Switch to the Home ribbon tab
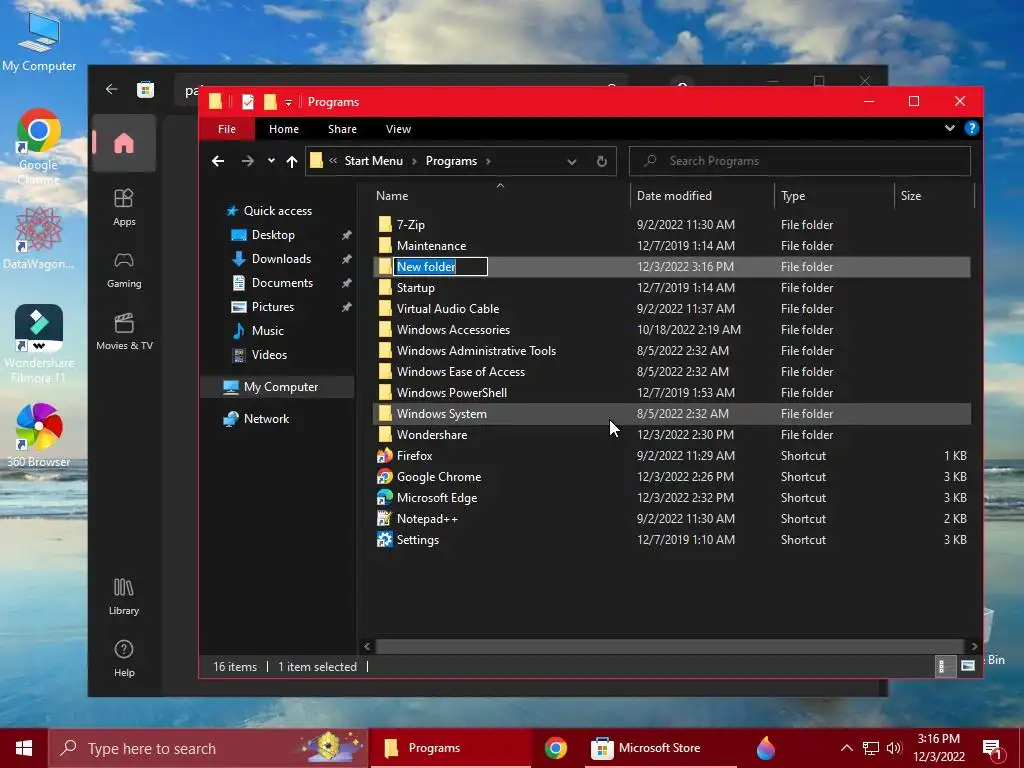This screenshot has width=1024, height=768. coord(283,129)
